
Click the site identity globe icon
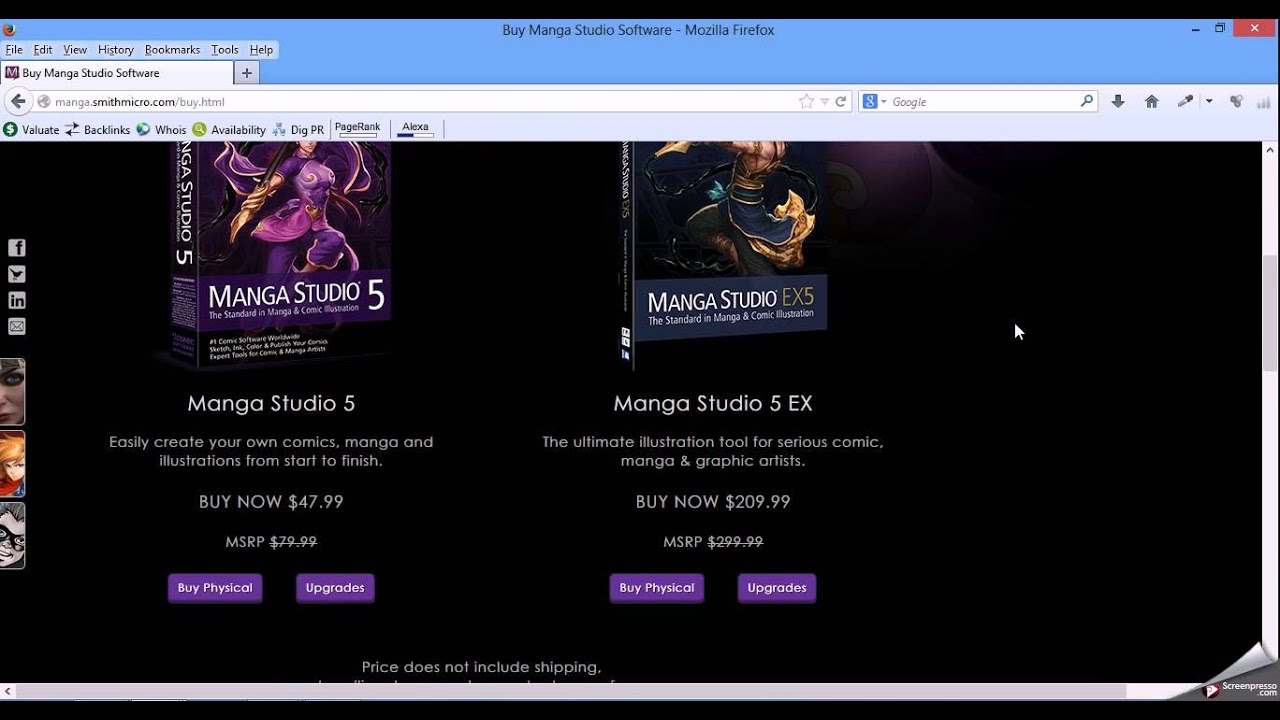click(x=44, y=101)
